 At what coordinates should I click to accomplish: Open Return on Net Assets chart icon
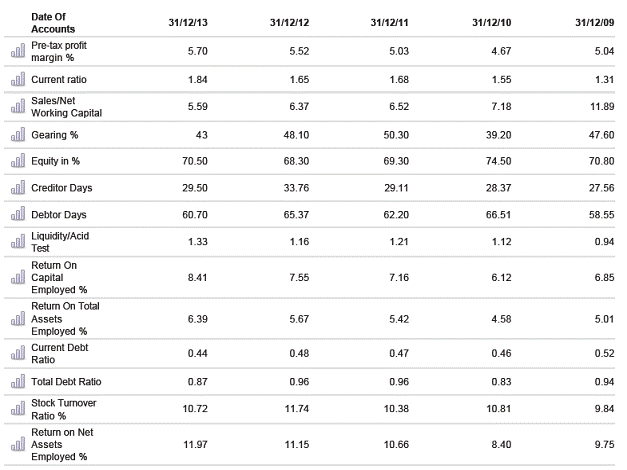pyautogui.click(x=17, y=443)
